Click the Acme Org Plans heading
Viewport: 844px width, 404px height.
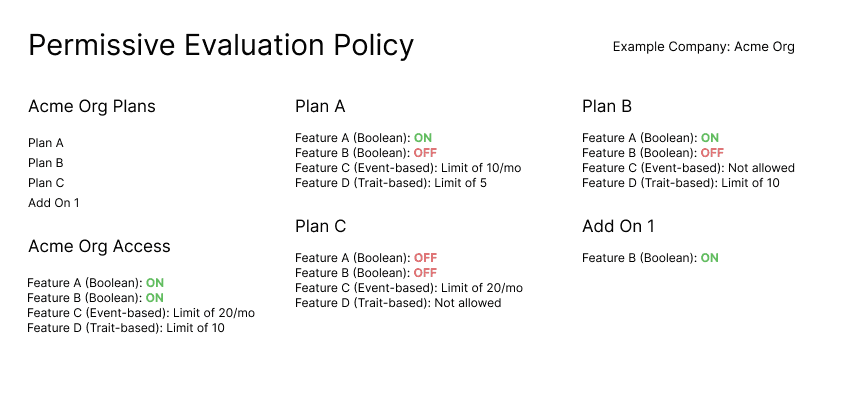coord(91,107)
